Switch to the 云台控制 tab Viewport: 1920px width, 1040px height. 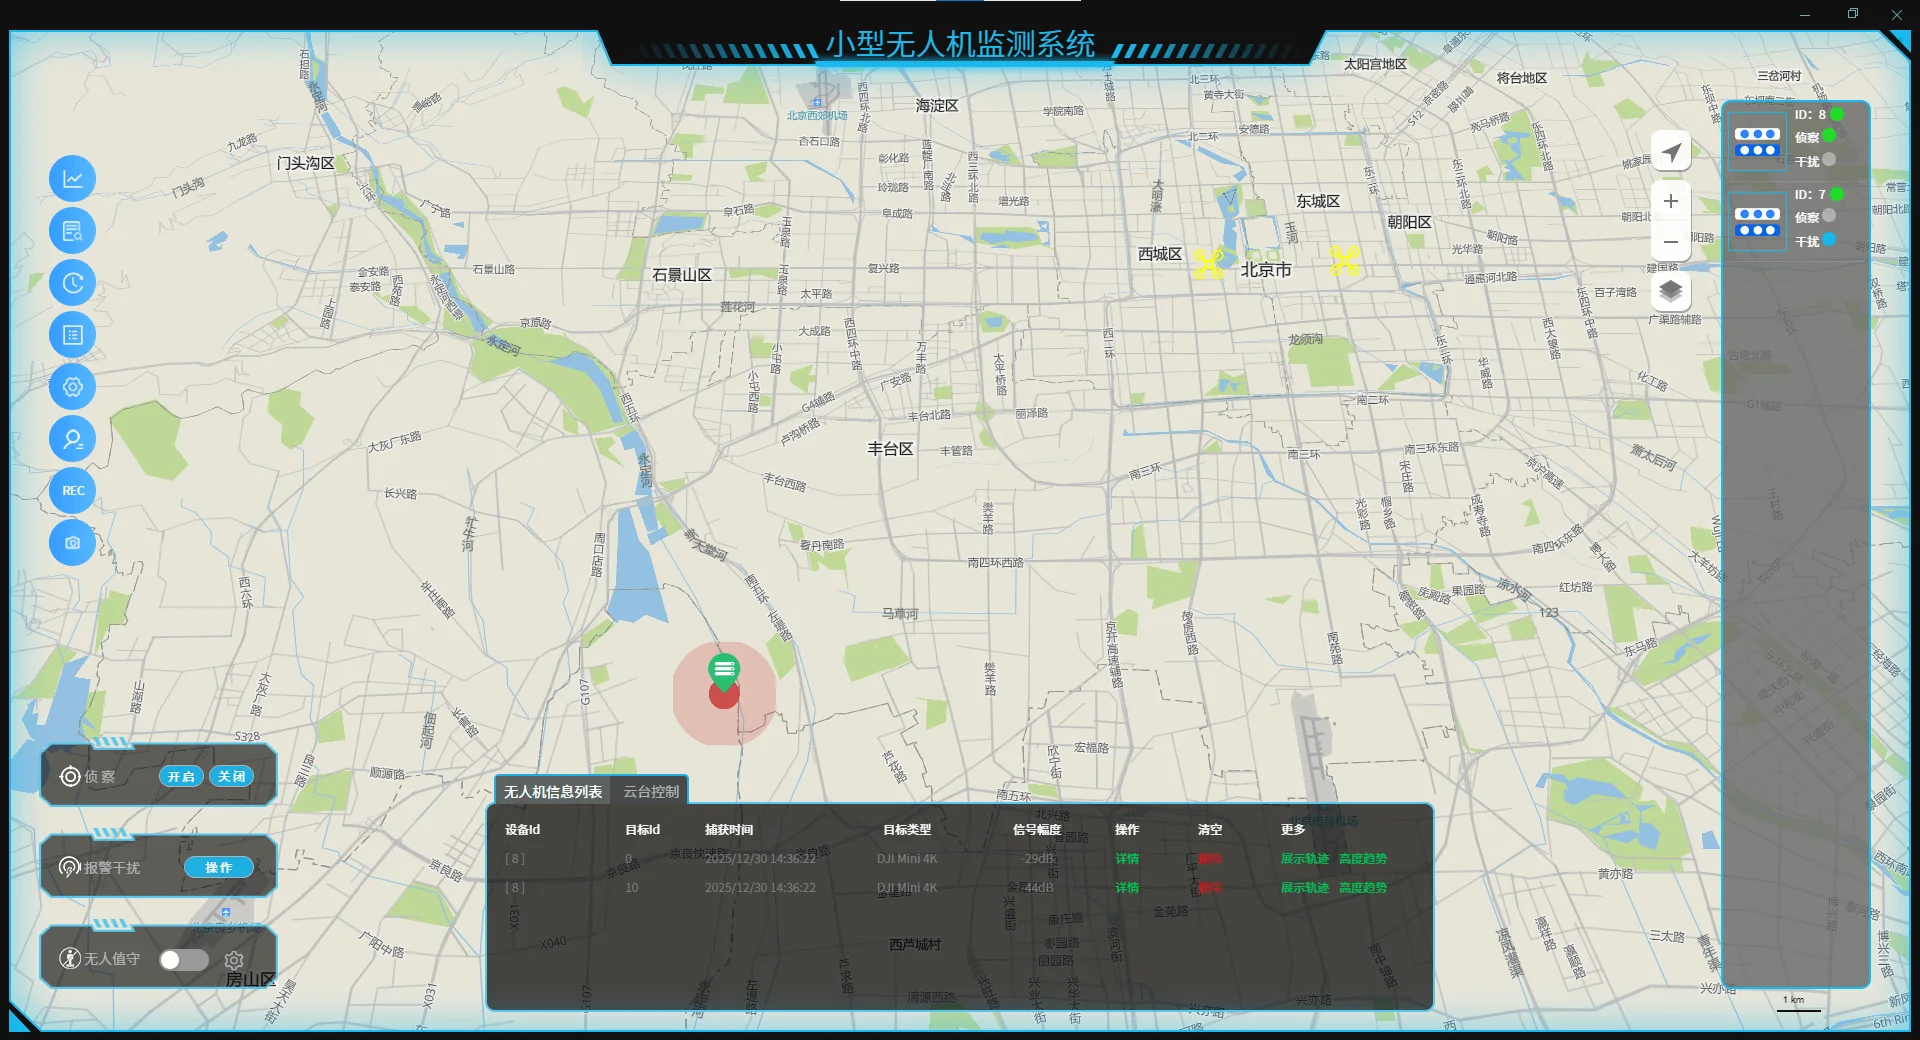click(x=651, y=791)
